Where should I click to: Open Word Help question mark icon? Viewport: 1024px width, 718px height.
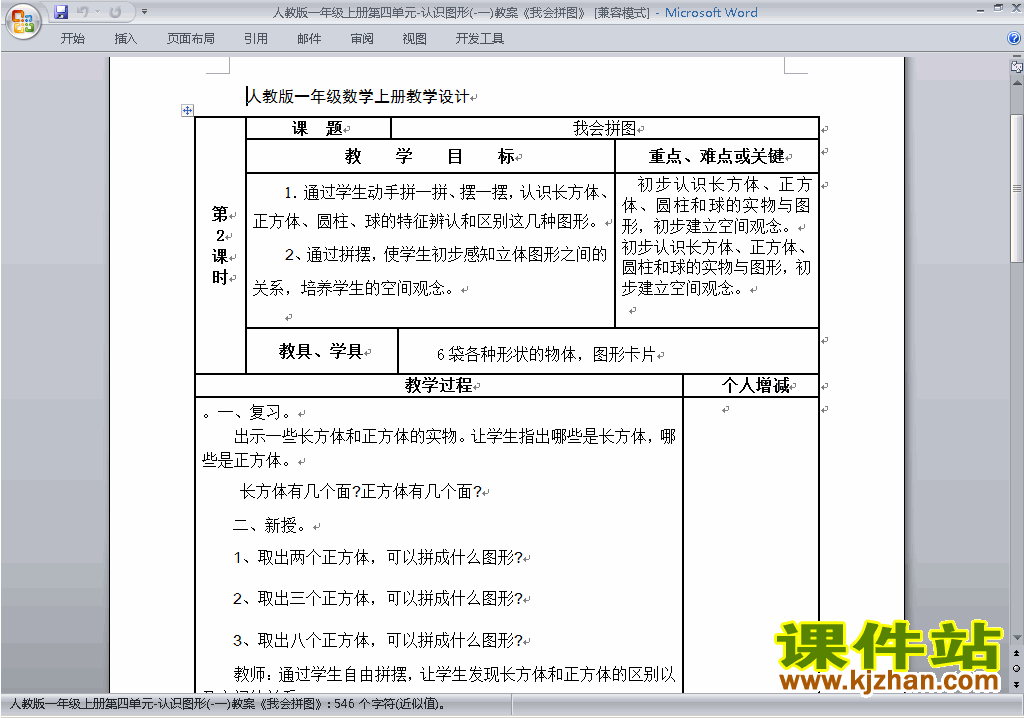click(1014, 38)
